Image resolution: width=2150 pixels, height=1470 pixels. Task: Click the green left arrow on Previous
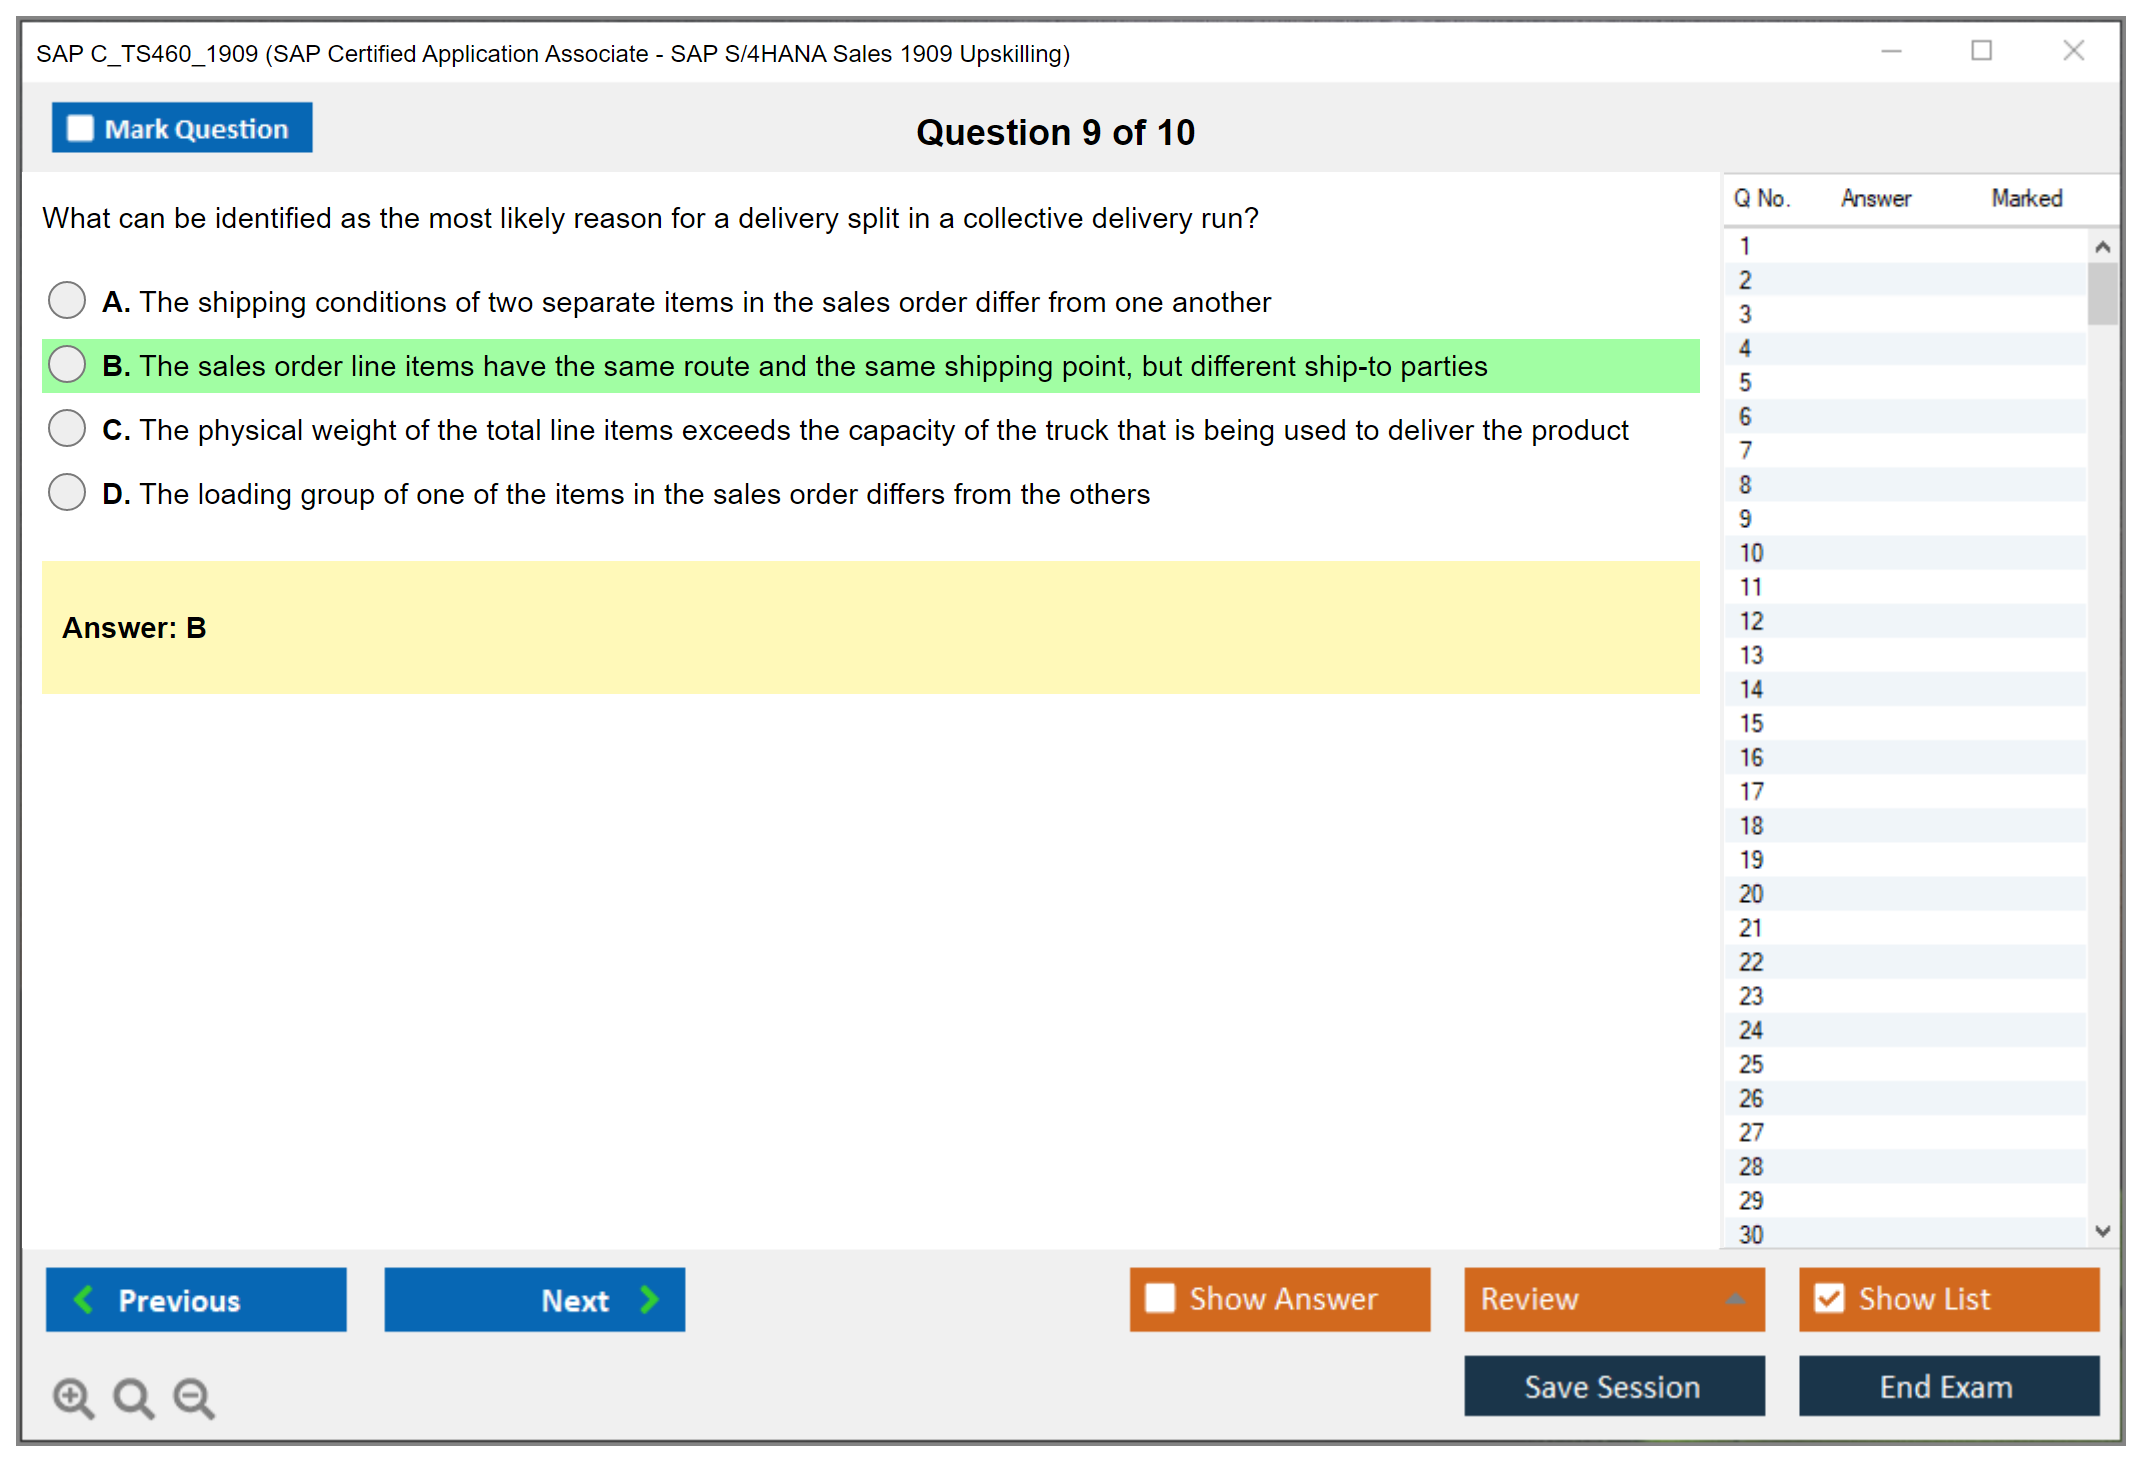point(84,1299)
